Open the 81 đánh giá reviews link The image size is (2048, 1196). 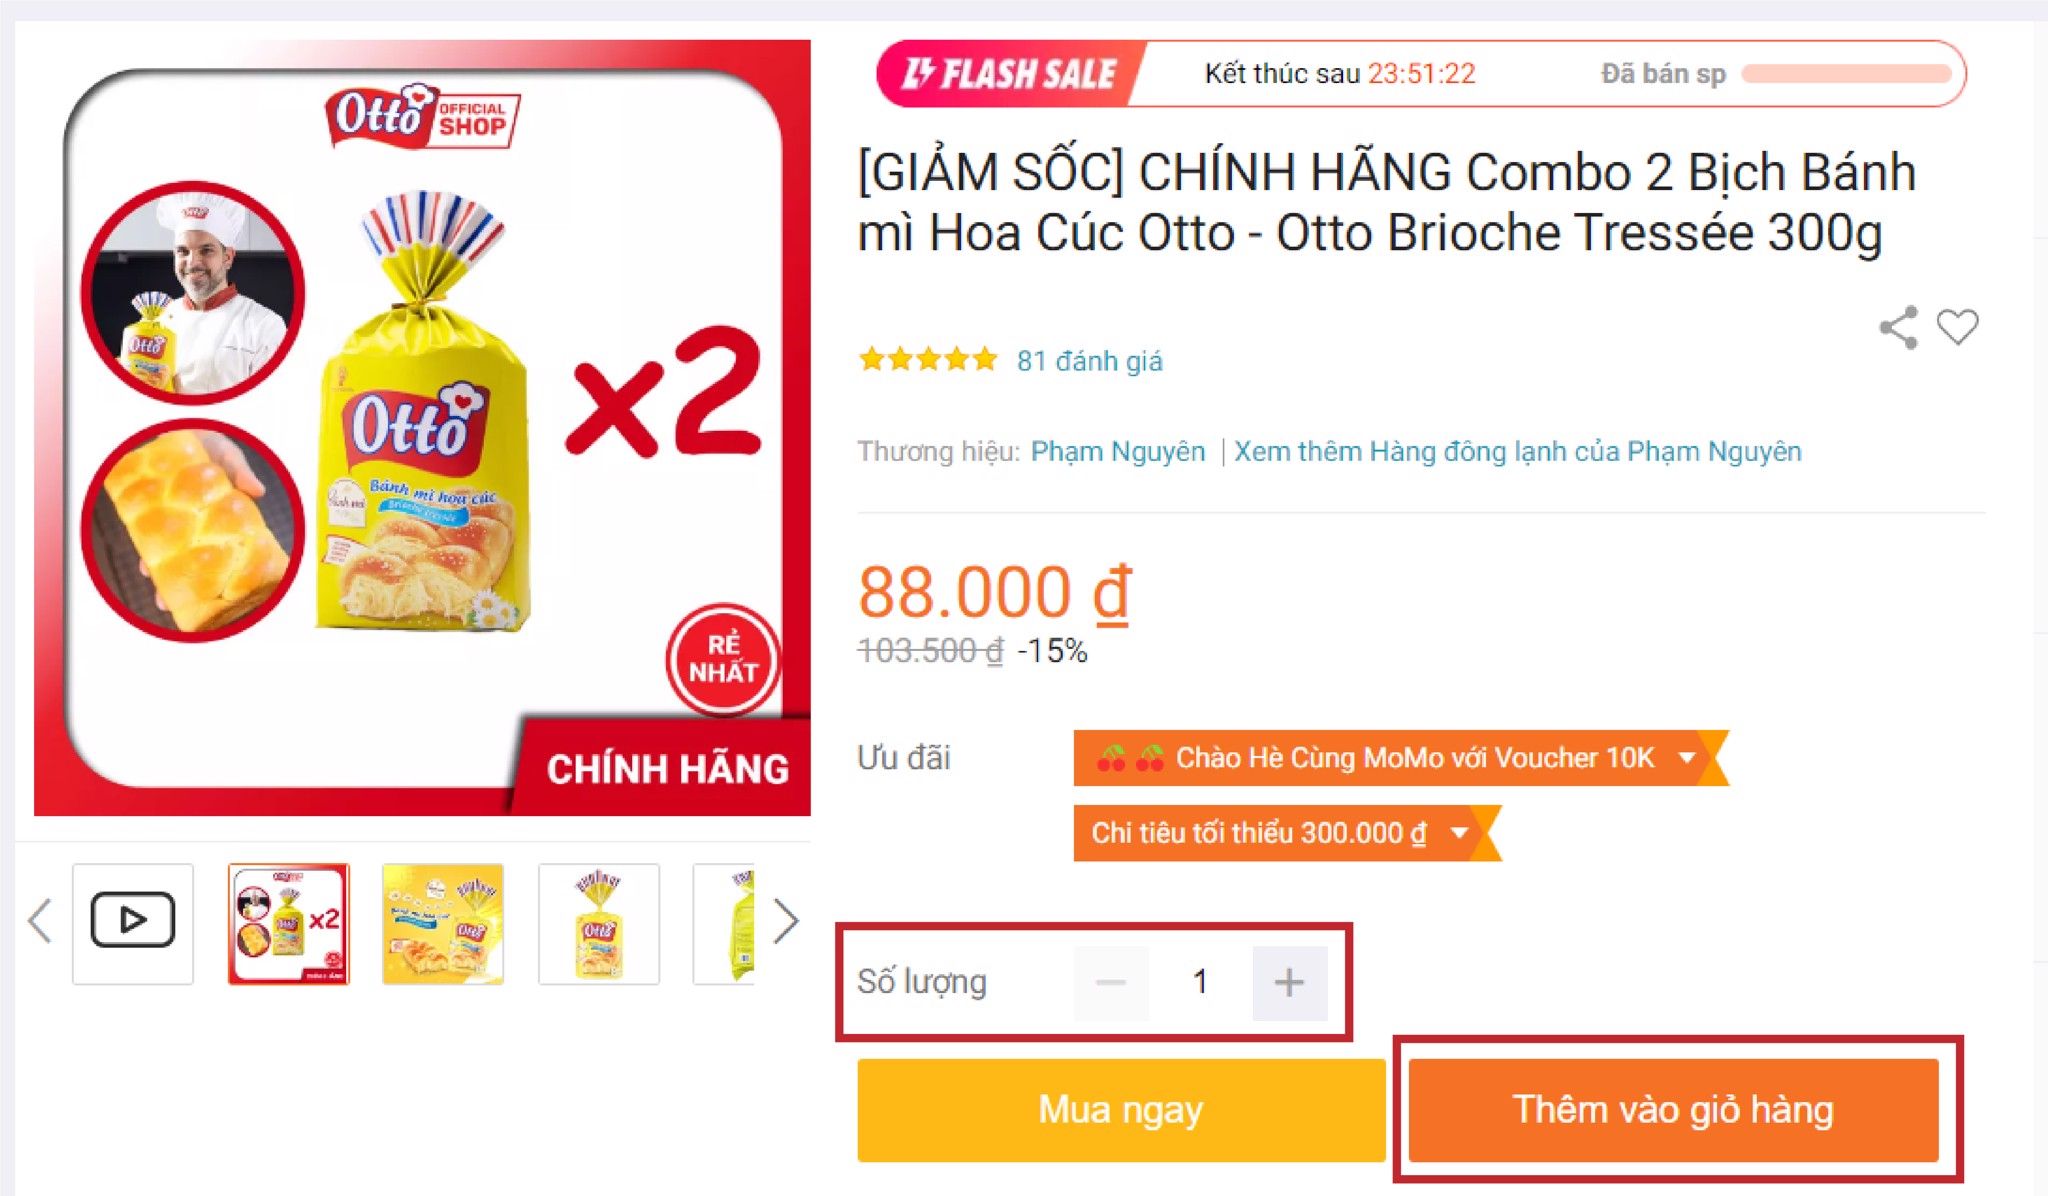coord(1089,361)
